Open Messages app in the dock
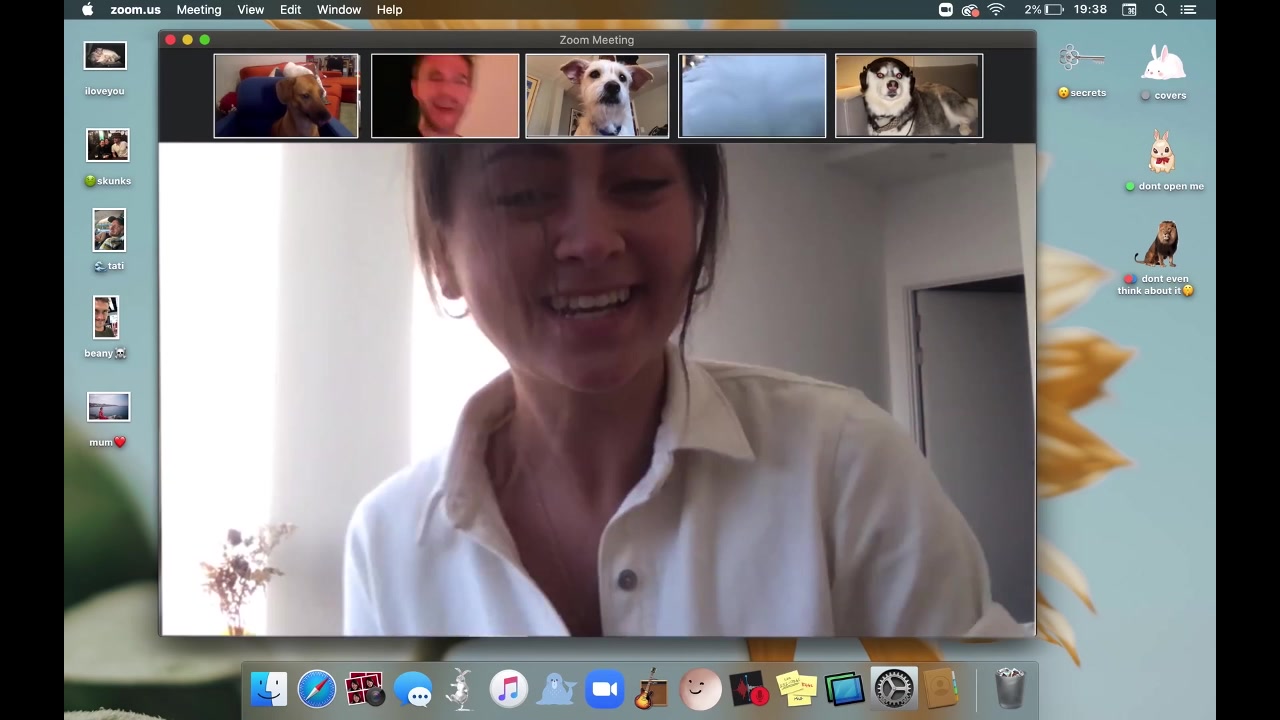The height and width of the screenshot is (720, 1280). [x=413, y=689]
